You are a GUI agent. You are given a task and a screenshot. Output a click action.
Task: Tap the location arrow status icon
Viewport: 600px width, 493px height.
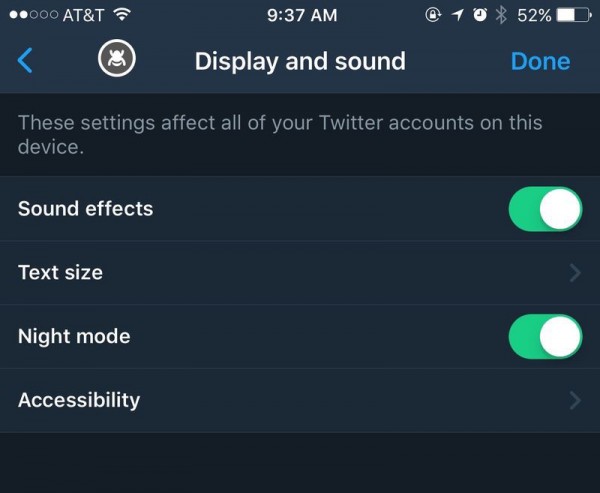point(457,15)
